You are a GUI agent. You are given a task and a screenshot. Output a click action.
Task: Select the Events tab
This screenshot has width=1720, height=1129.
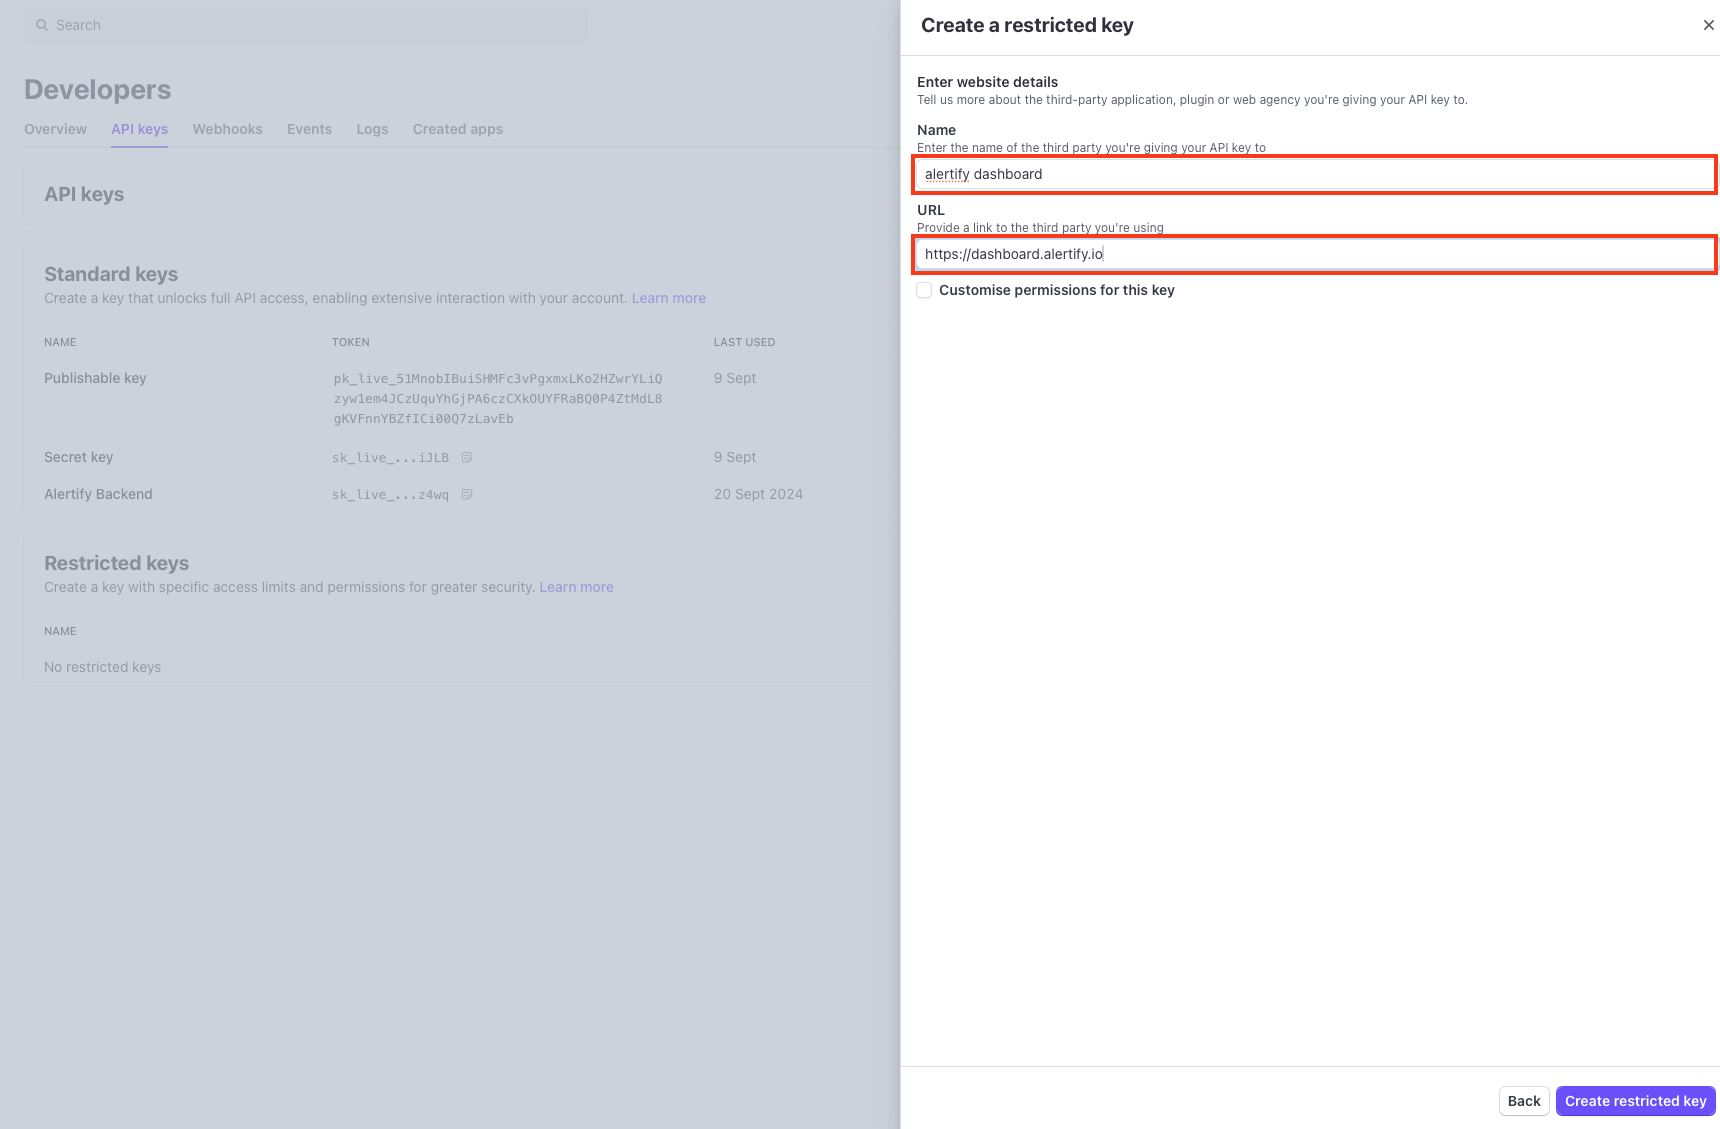coord(309,129)
